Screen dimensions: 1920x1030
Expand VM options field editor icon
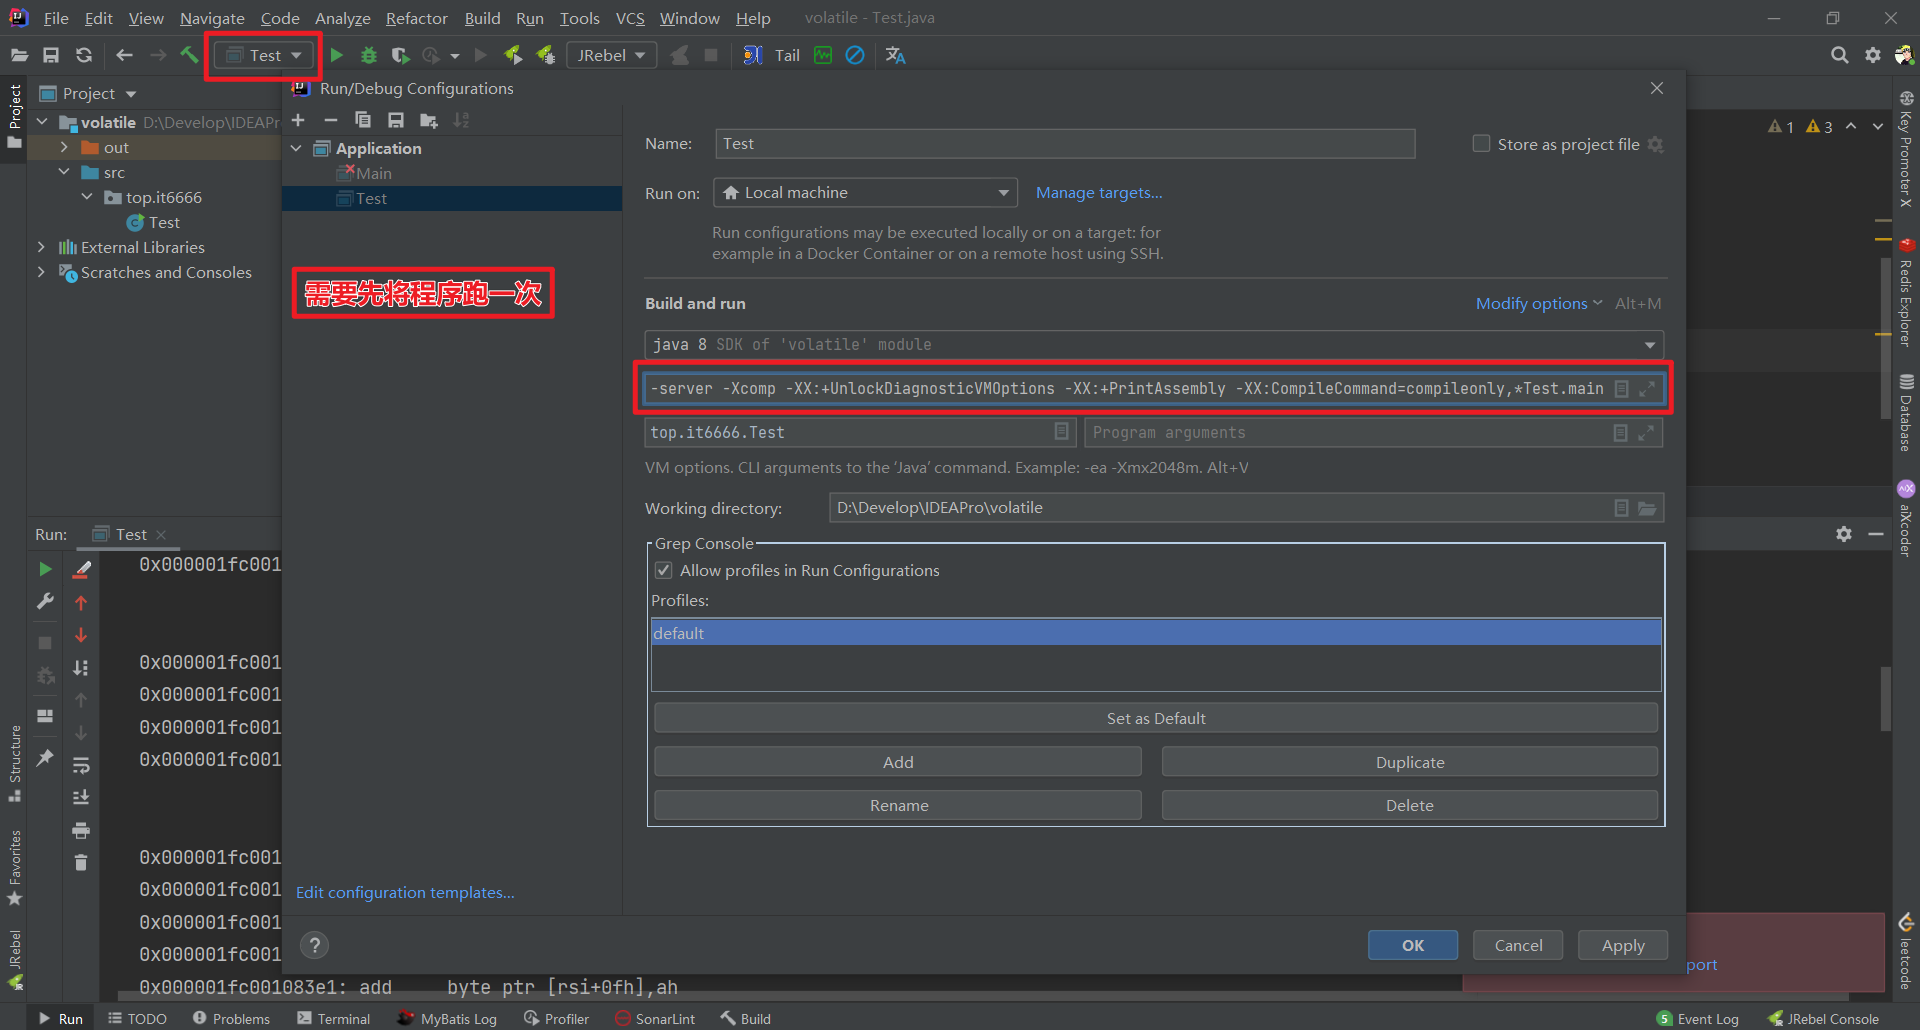pyautogui.click(x=1647, y=388)
